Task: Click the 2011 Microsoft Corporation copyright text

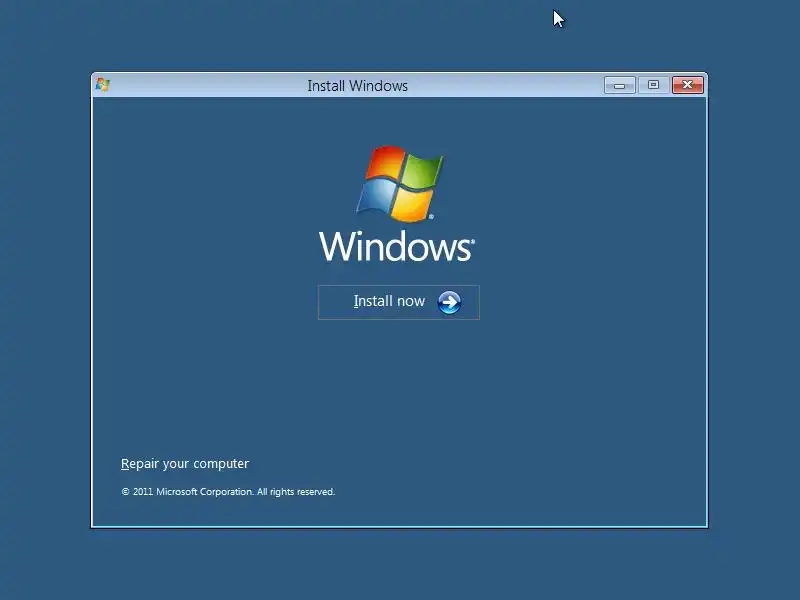Action: point(228,492)
